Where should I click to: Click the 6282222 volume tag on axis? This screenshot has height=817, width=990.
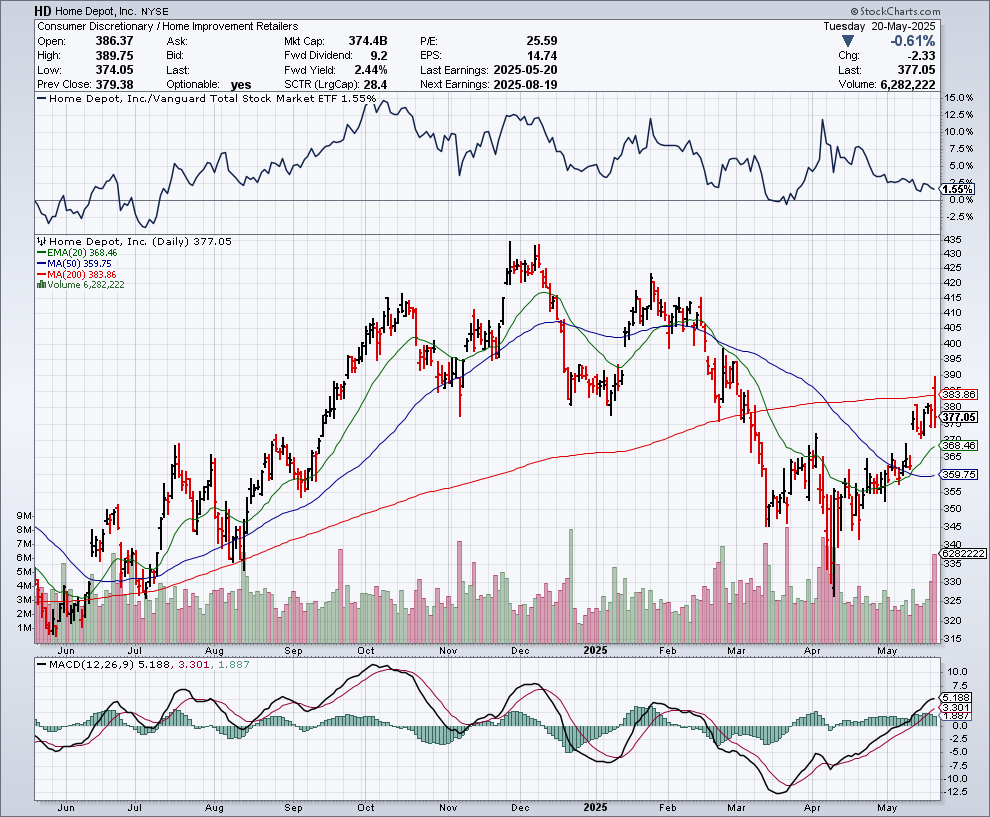(x=963, y=553)
